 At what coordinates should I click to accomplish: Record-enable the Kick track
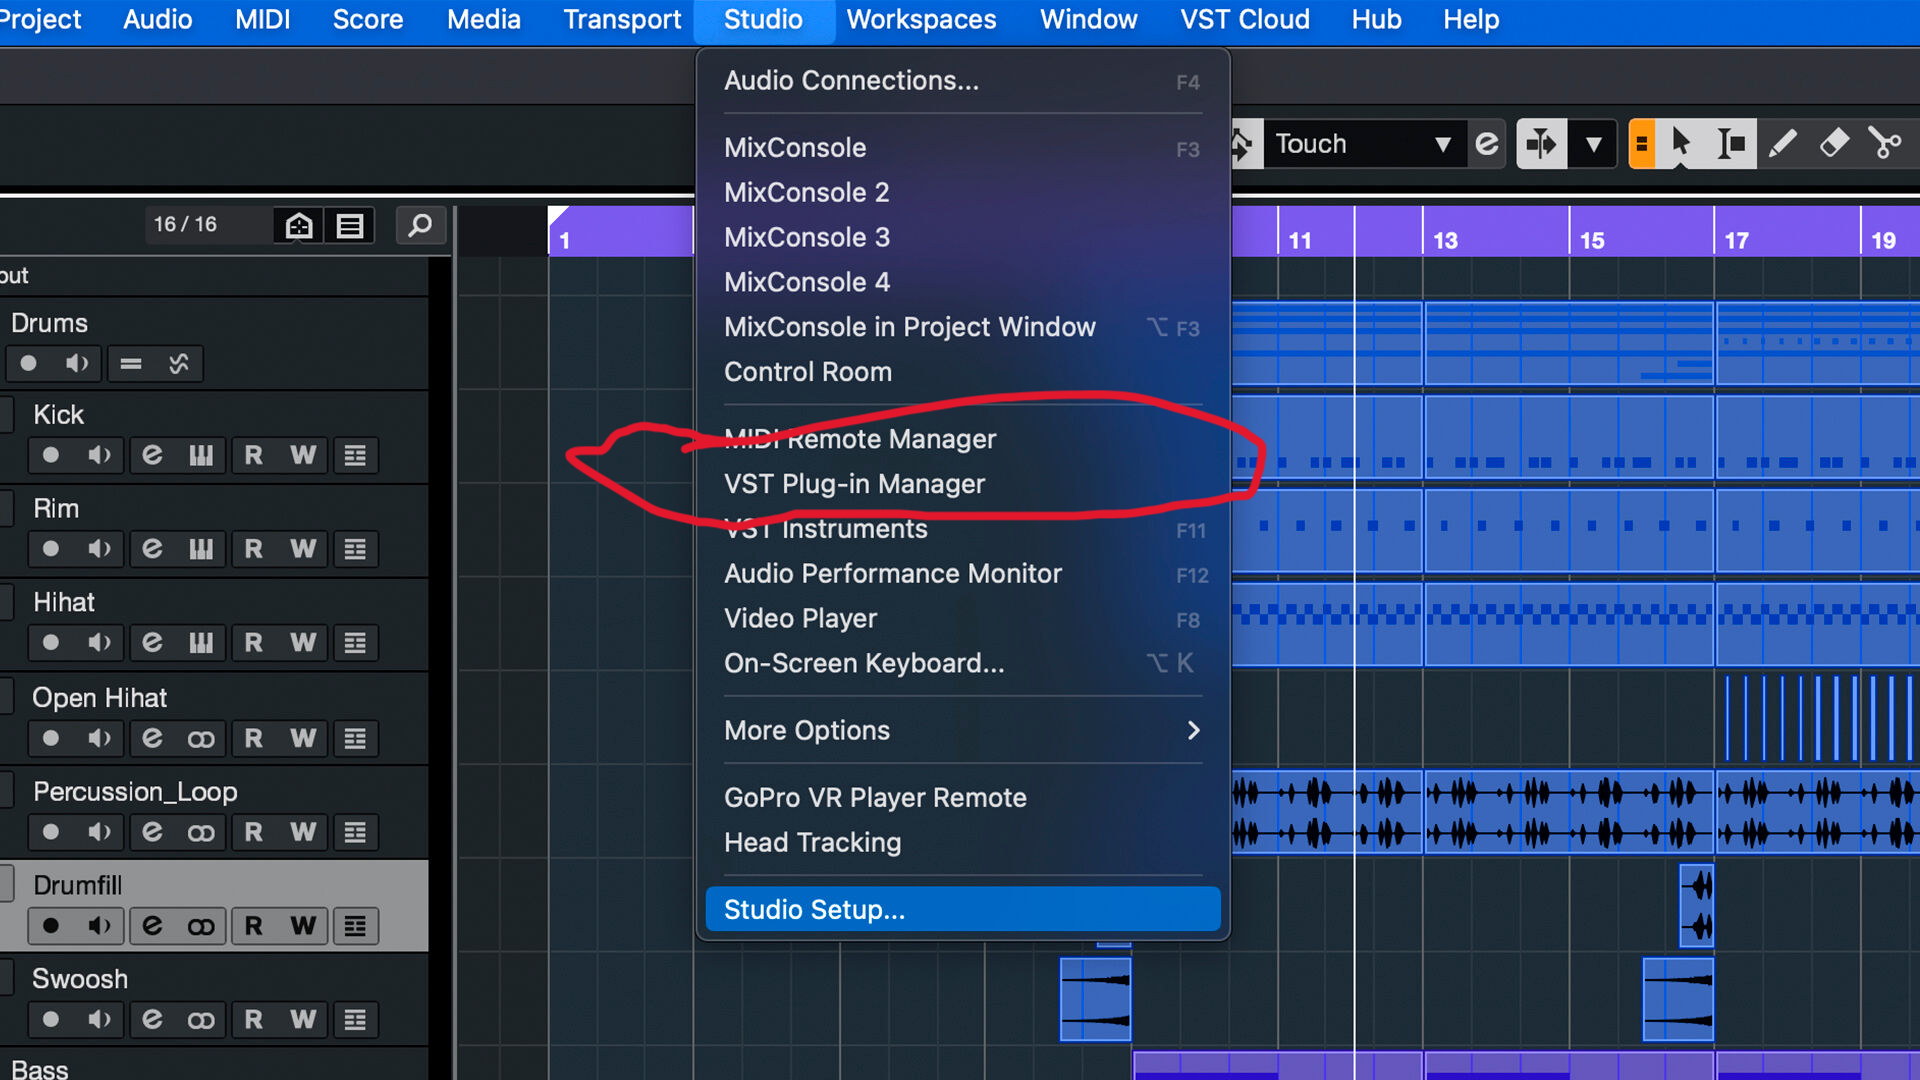tap(51, 456)
